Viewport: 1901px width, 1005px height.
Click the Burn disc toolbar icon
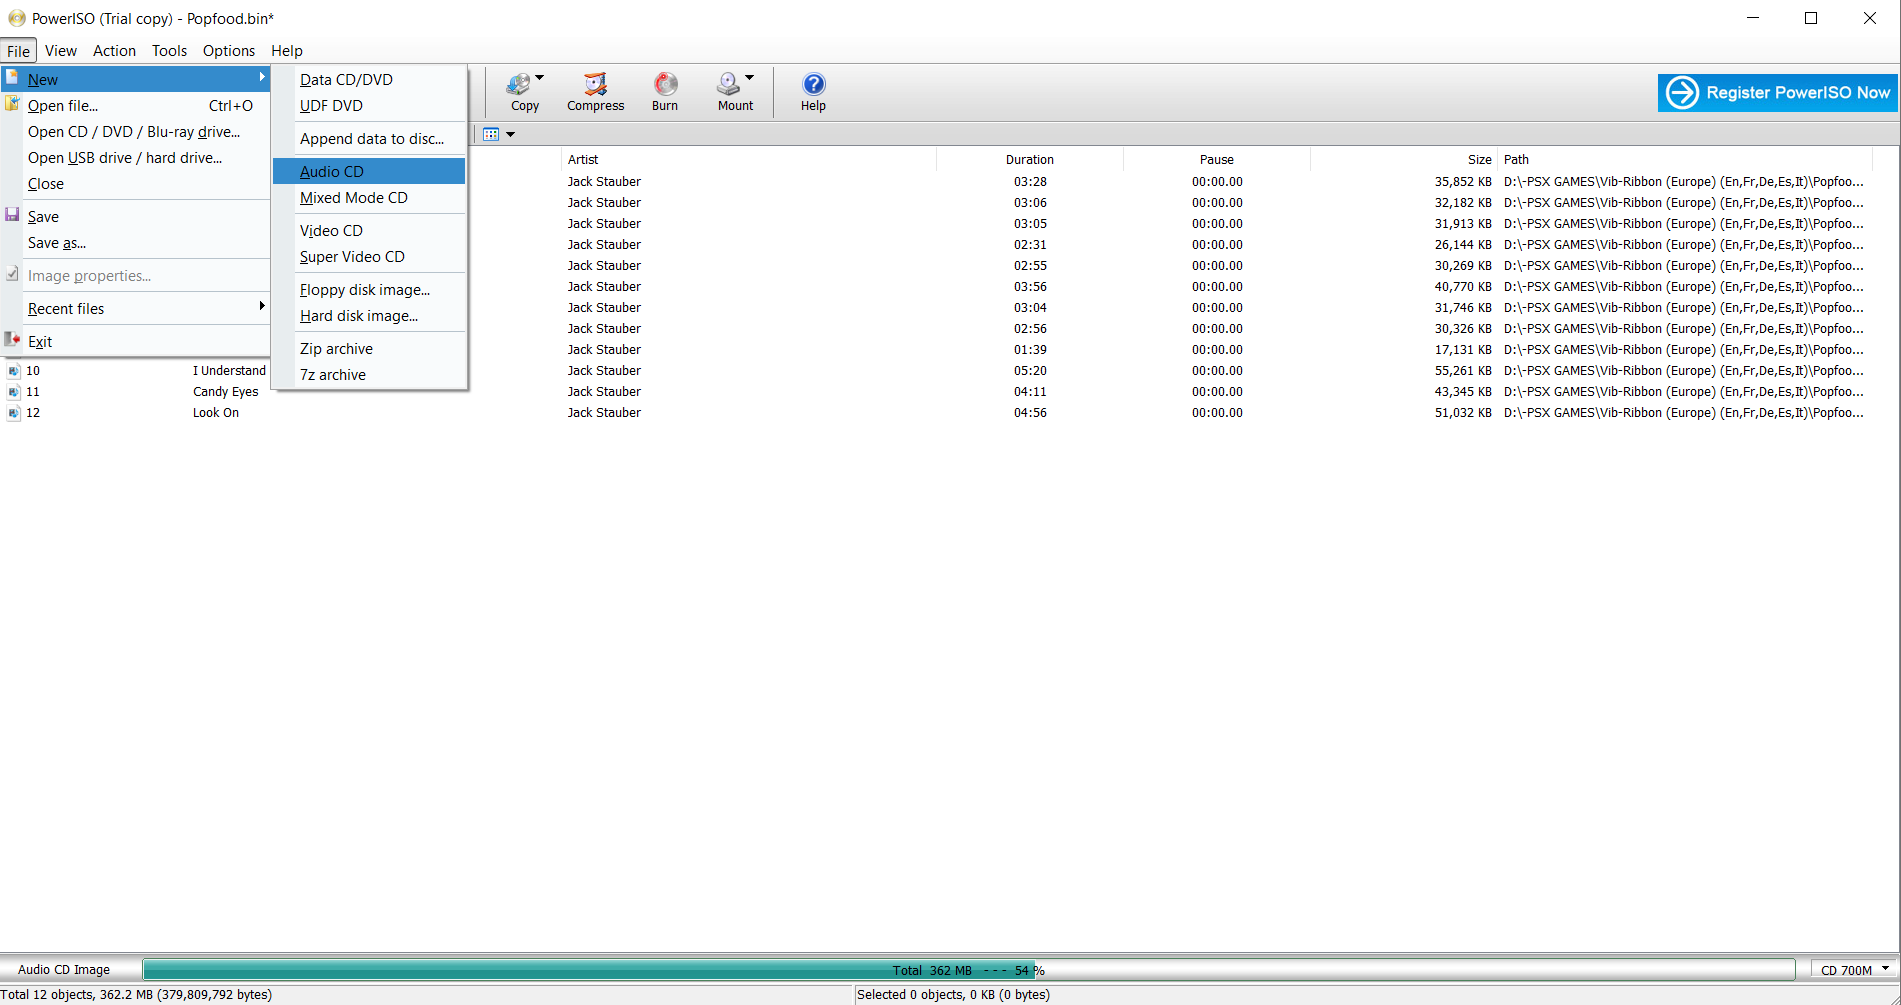[665, 84]
